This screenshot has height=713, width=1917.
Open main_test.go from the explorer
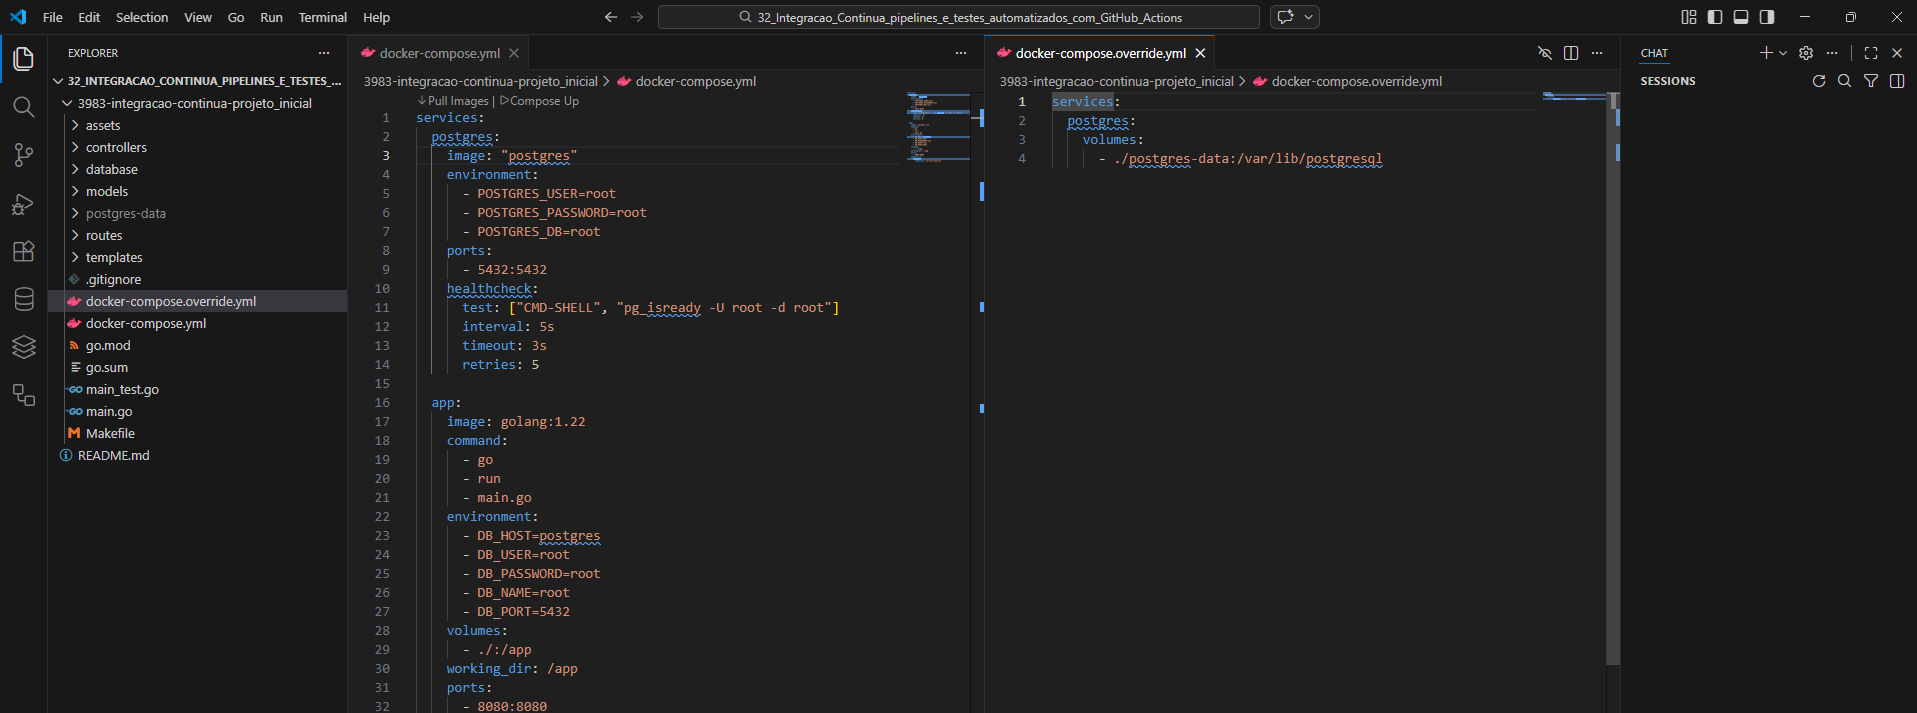click(x=122, y=389)
